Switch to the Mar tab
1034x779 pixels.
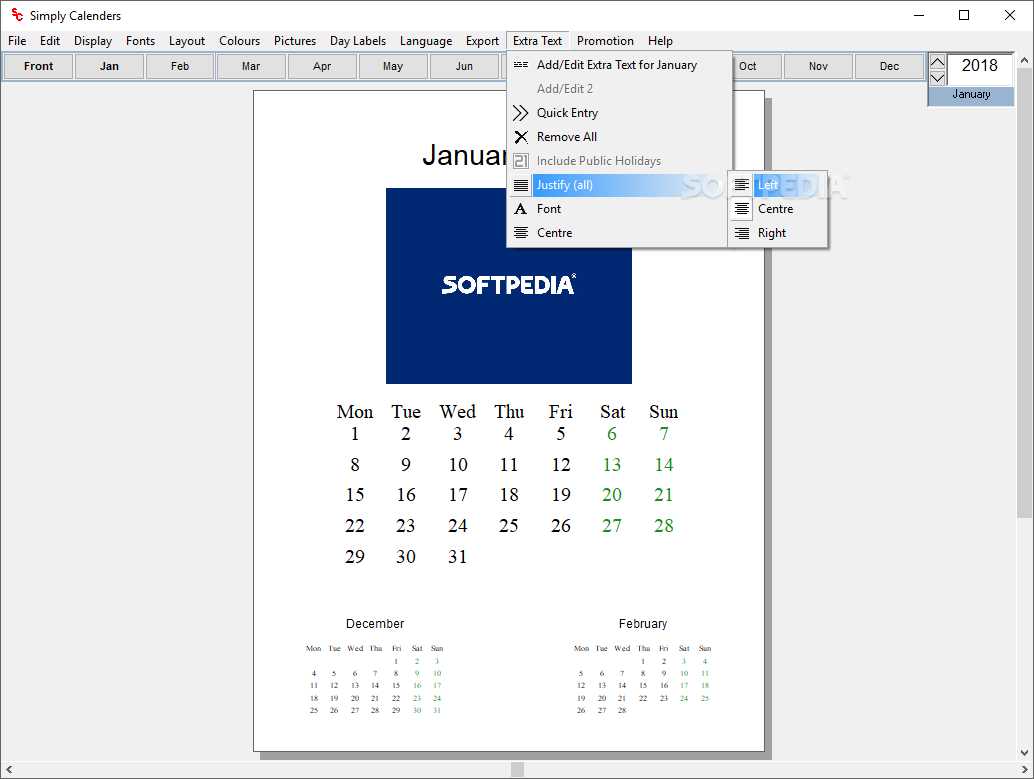click(251, 66)
